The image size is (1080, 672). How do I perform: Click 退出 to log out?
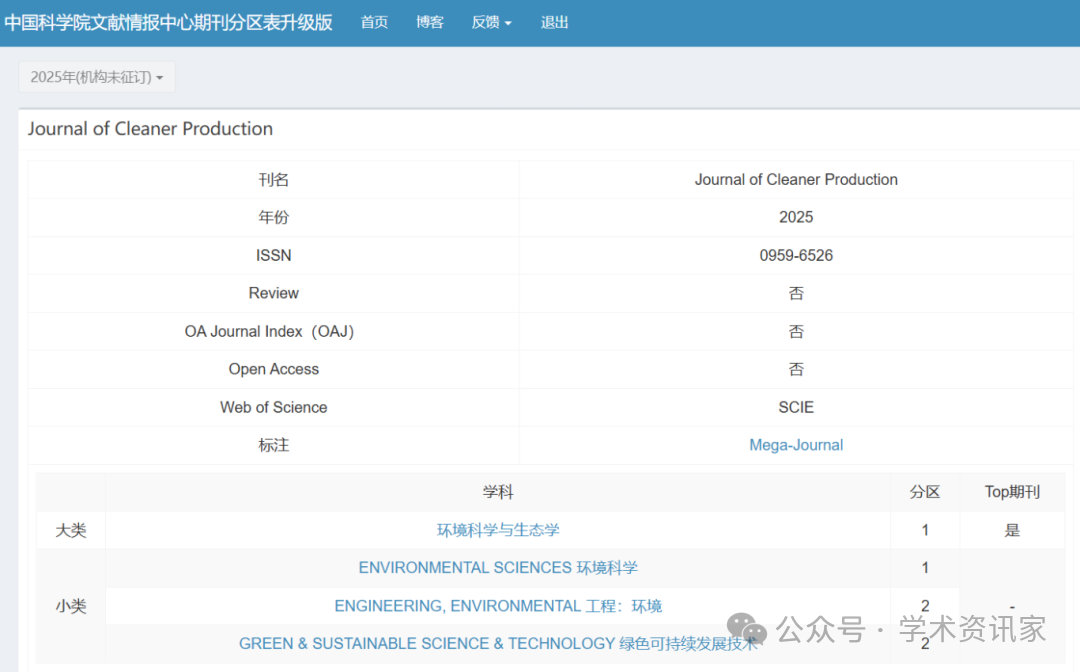click(x=554, y=23)
